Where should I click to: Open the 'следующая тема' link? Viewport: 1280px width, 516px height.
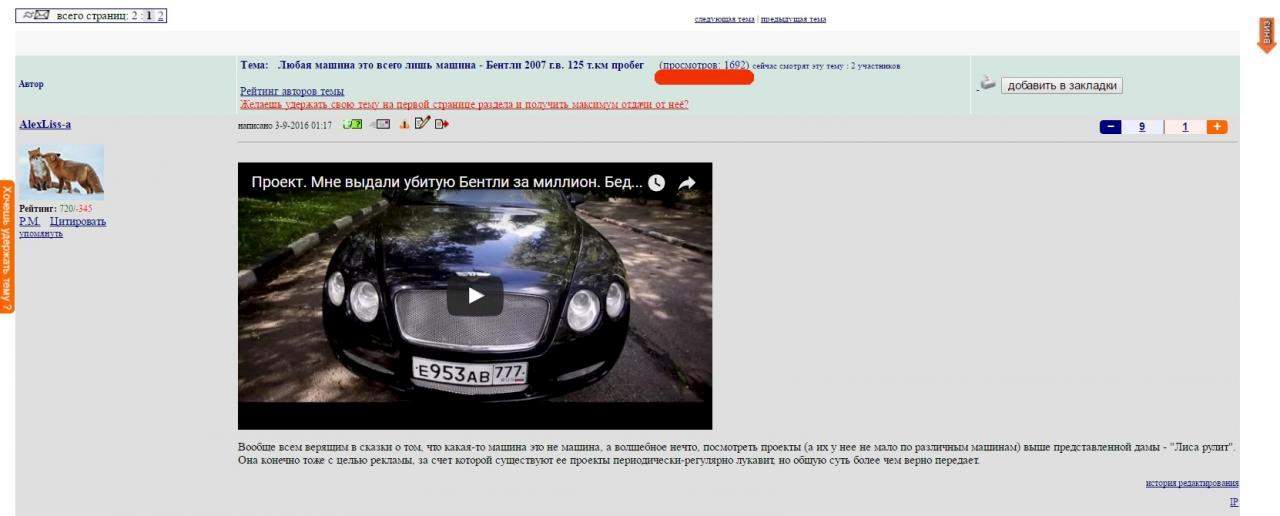tap(724, 19)
